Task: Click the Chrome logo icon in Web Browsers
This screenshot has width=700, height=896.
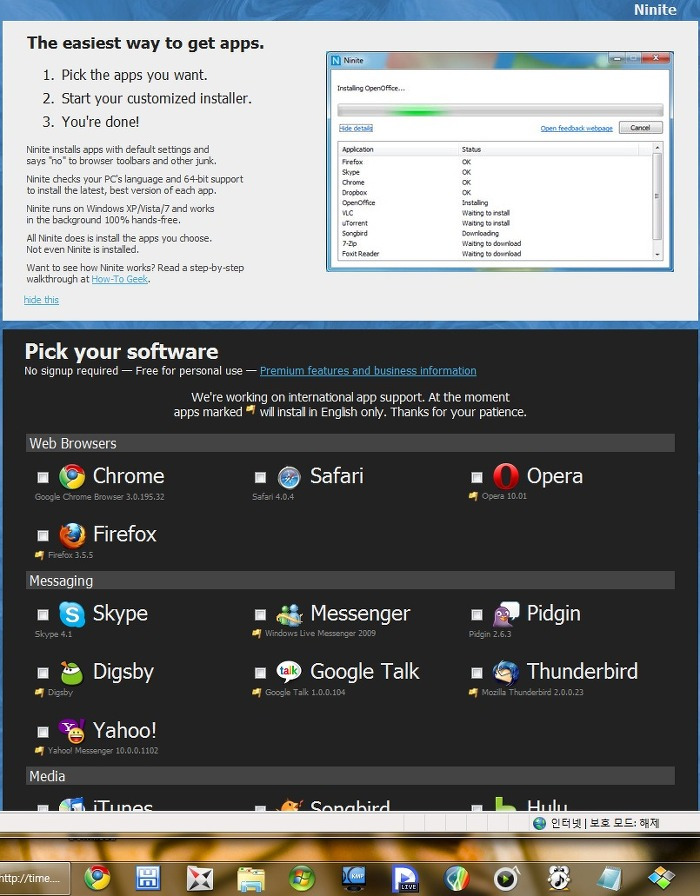Action: coord(72,477)
